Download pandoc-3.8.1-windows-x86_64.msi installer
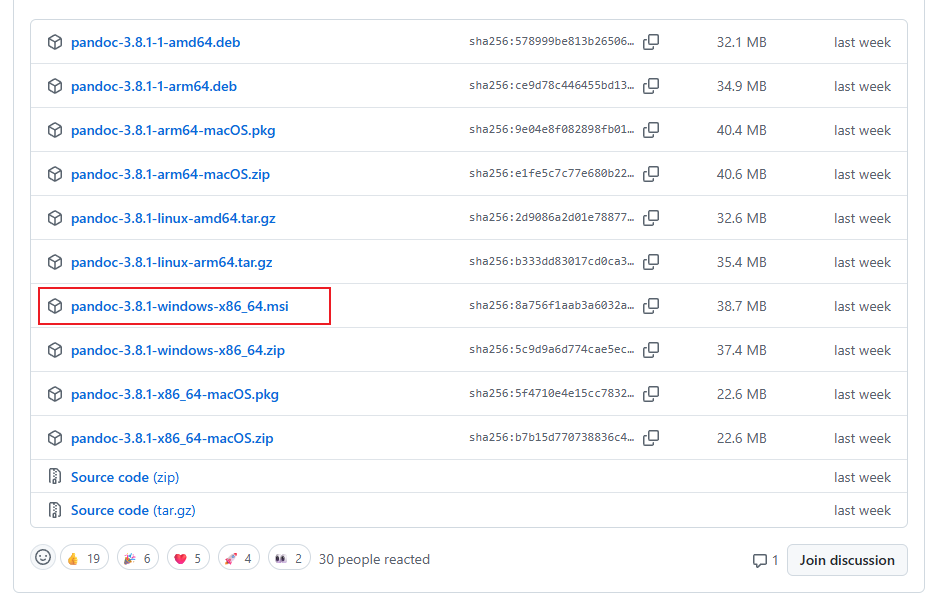Screen dimensions: 938x605 point(179,306)
